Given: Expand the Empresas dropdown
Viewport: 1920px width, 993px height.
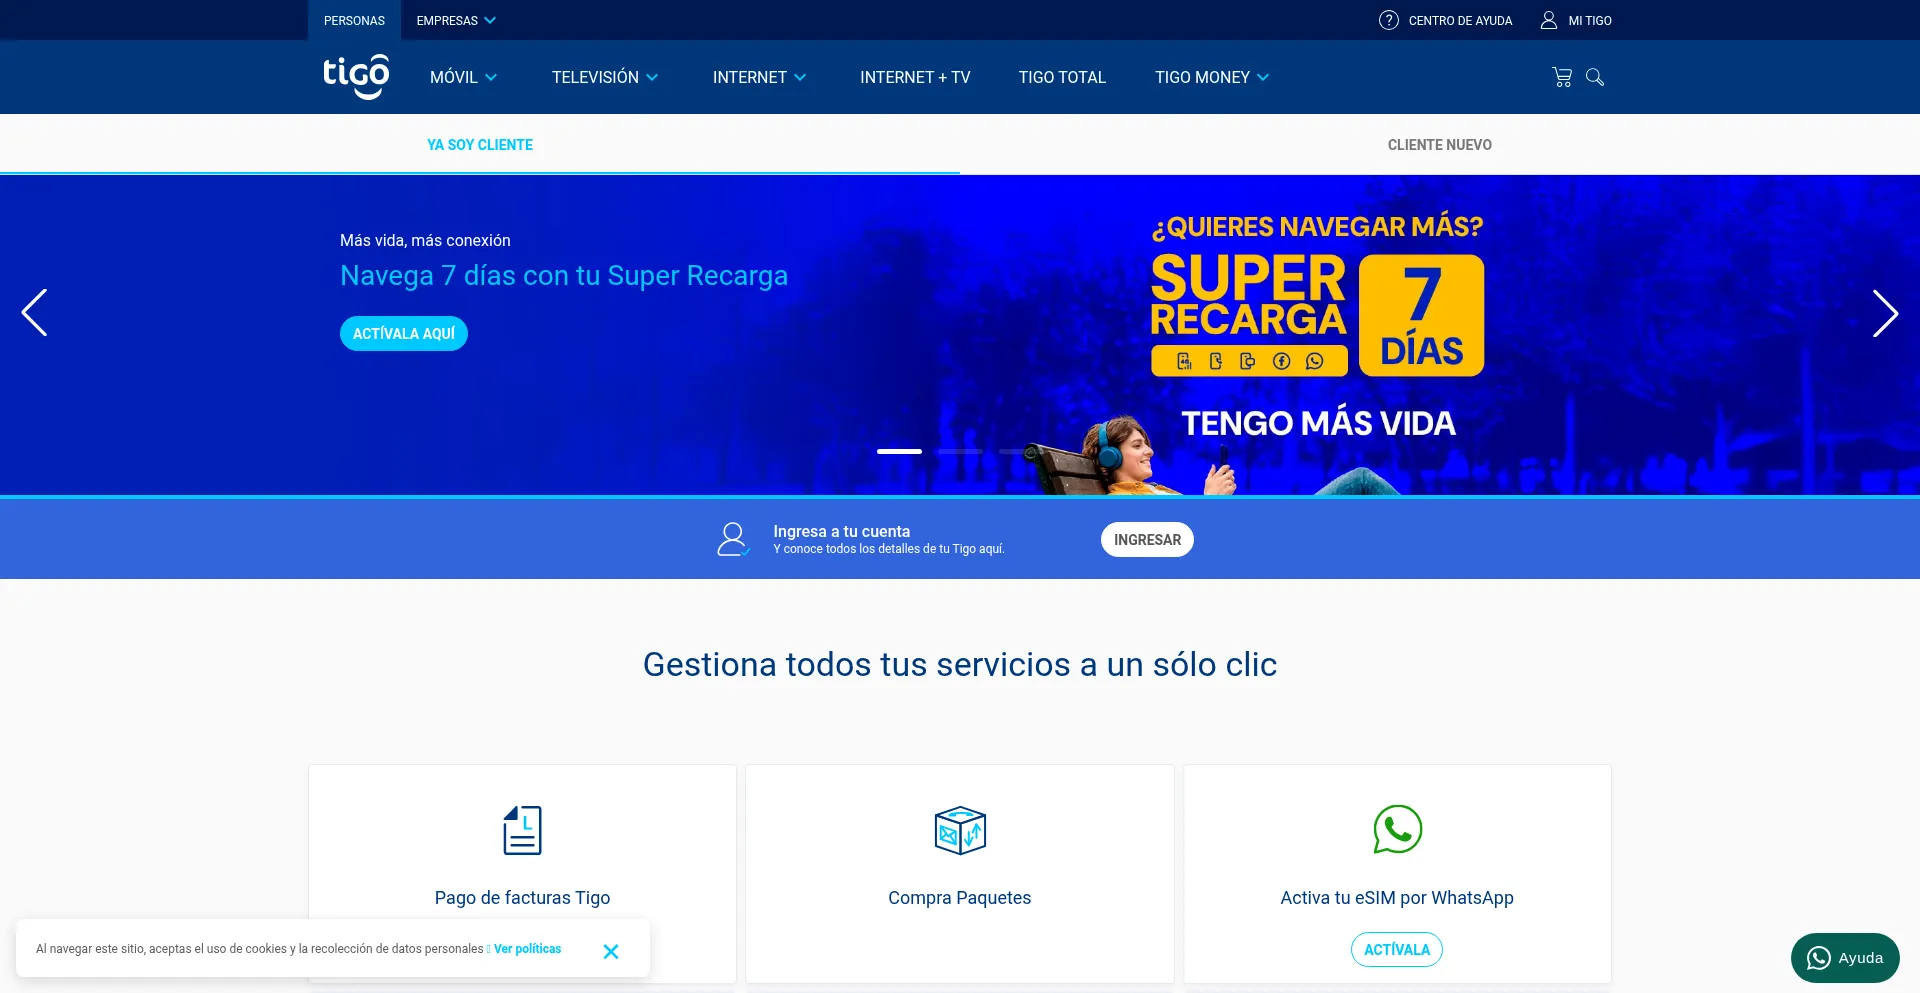Looking at the screenshot, I should pos(455,20).
